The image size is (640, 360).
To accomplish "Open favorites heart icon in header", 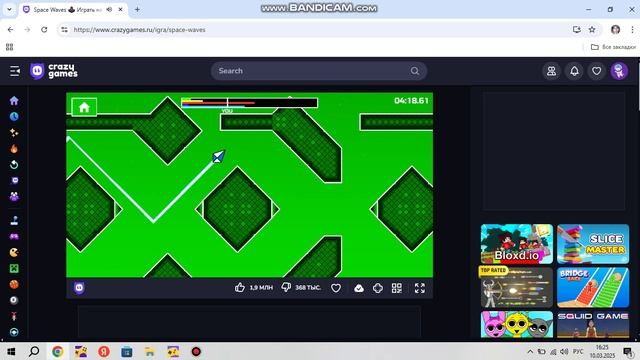I will (x=596, y=71).
